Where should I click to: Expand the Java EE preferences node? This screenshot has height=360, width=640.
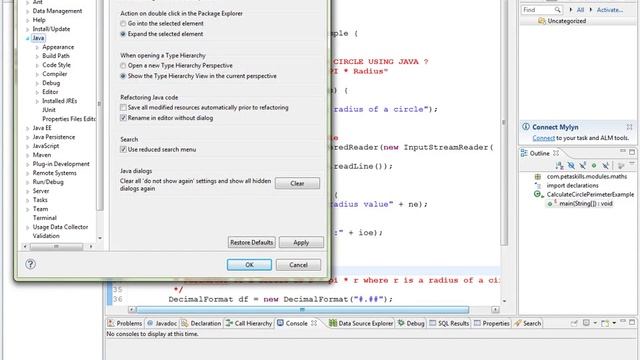tap(27, 128)
